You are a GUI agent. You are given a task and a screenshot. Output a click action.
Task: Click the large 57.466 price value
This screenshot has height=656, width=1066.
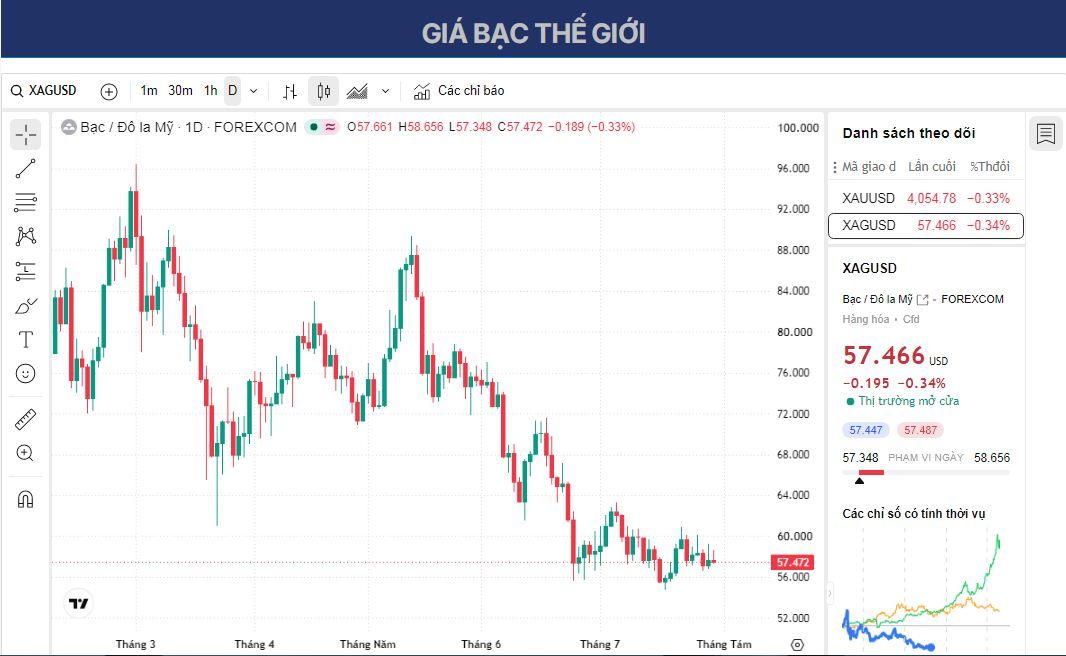click(x=884, y=356)
